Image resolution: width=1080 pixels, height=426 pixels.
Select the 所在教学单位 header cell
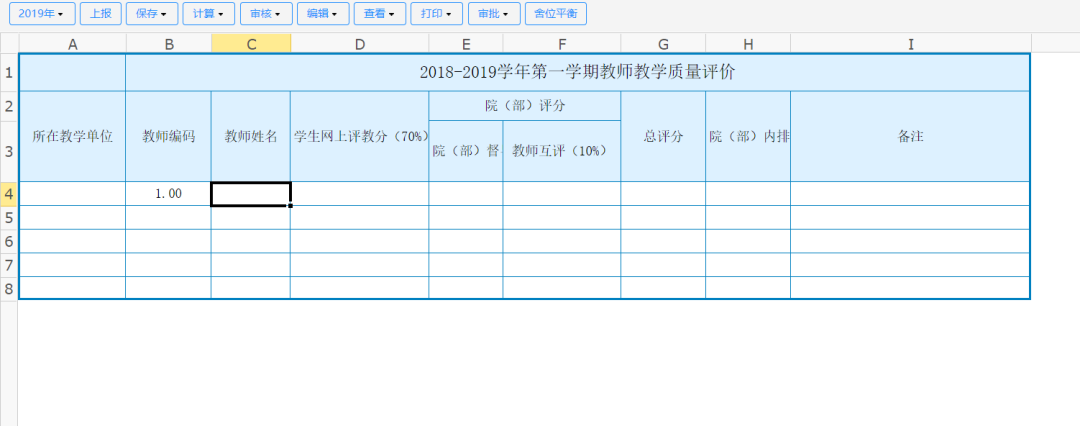pyautogui.click(x=73, y=137)
